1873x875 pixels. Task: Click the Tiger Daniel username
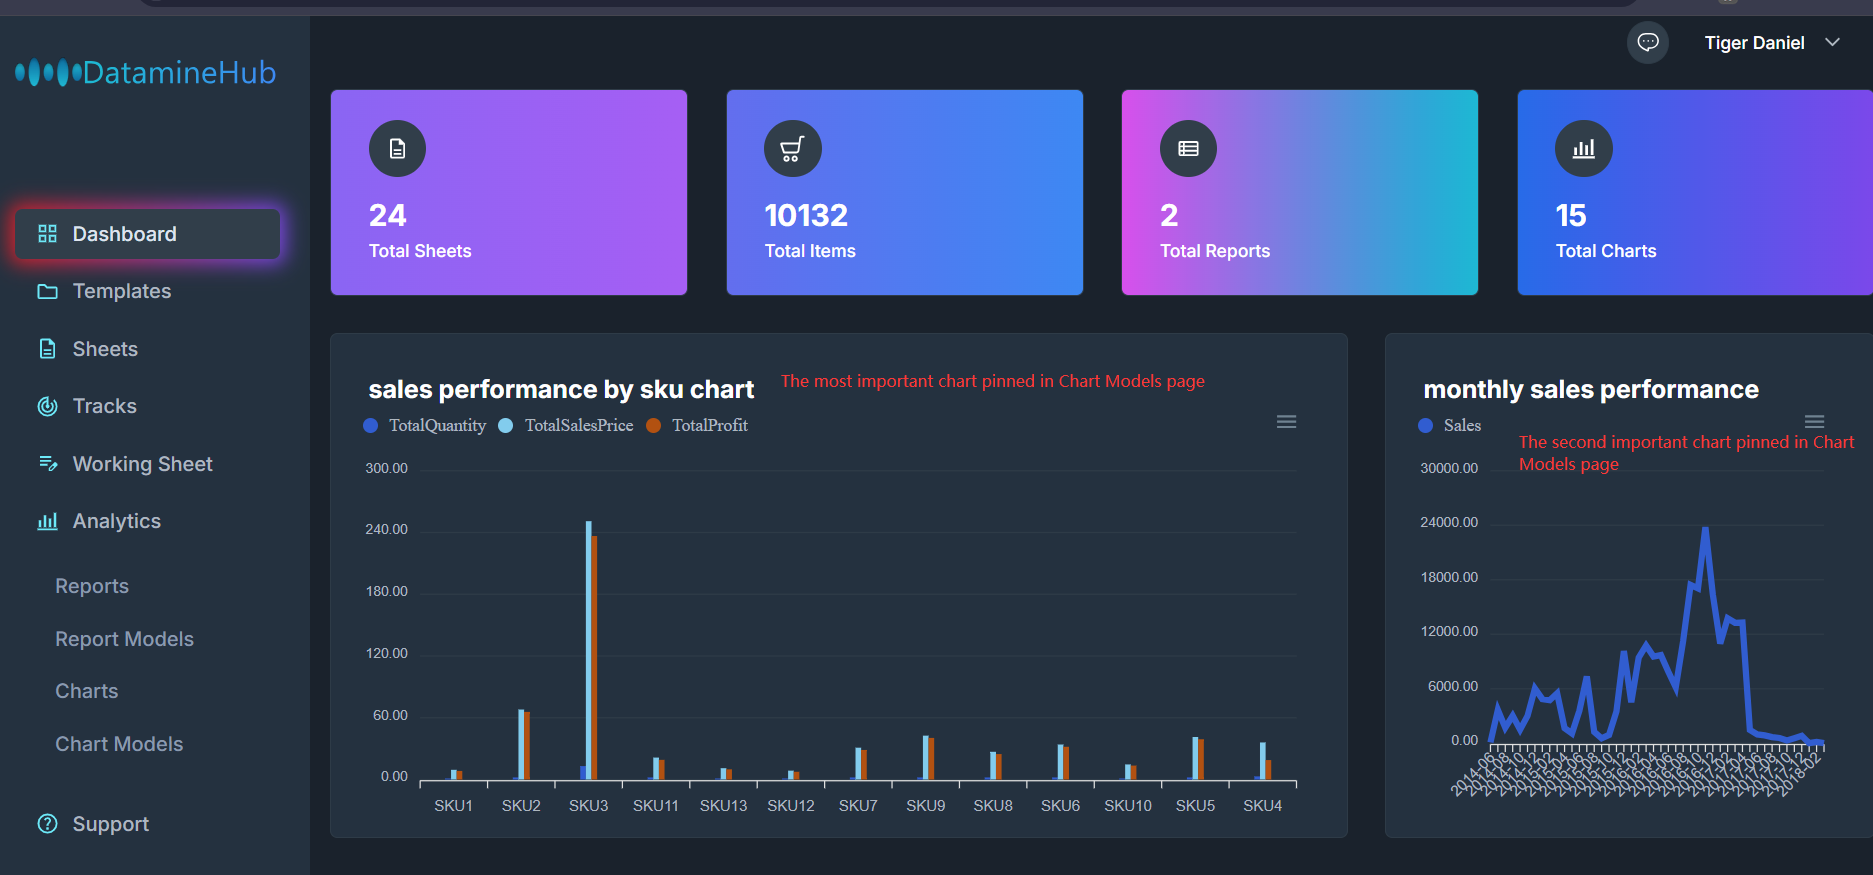pos(1754,43)
